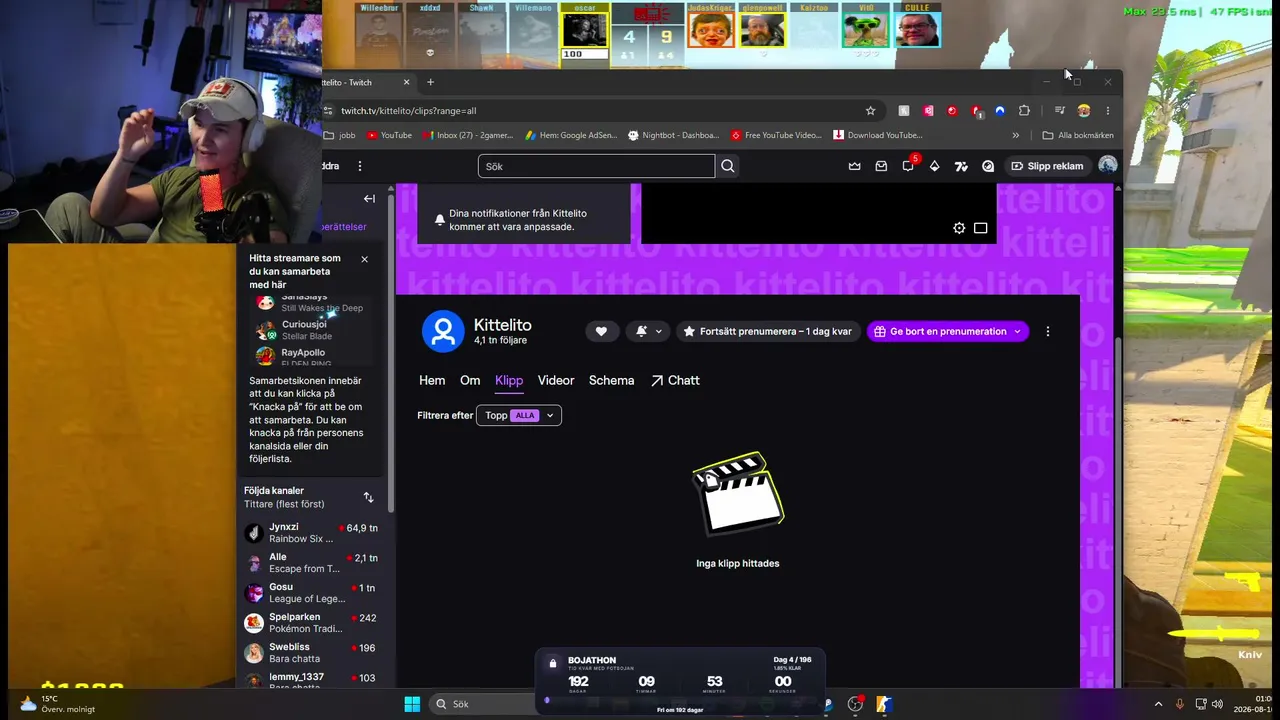This screenshot has width=1280, height=720.
Task: Open the 'Topp ALLA' filter dropdown
Action: point(519,415)
